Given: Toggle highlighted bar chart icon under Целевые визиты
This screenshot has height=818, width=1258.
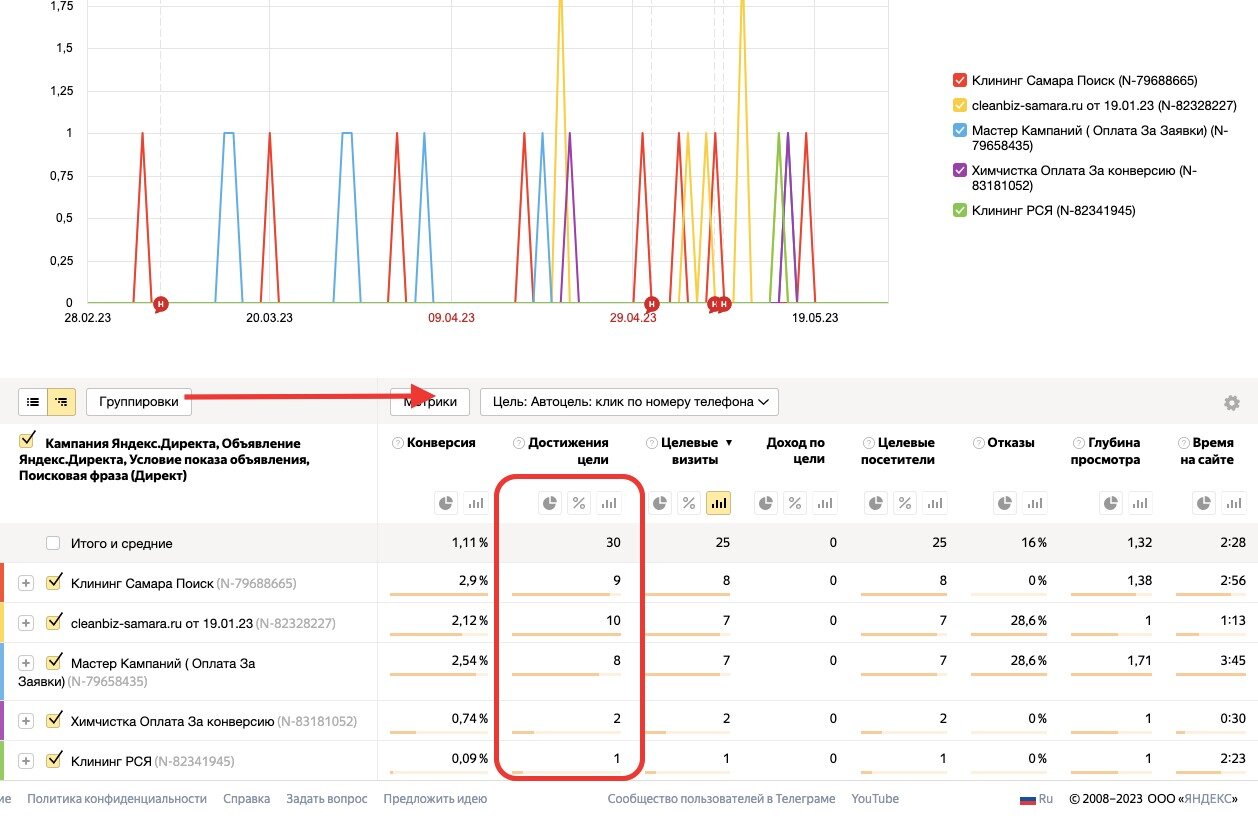Looking at the screenshot, I should point(718,504).
